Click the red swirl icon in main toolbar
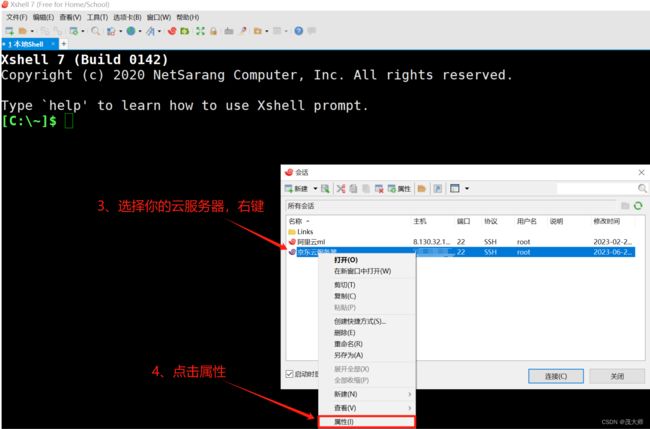The height and width of the screenshot is (429, 650). point(172,31)
